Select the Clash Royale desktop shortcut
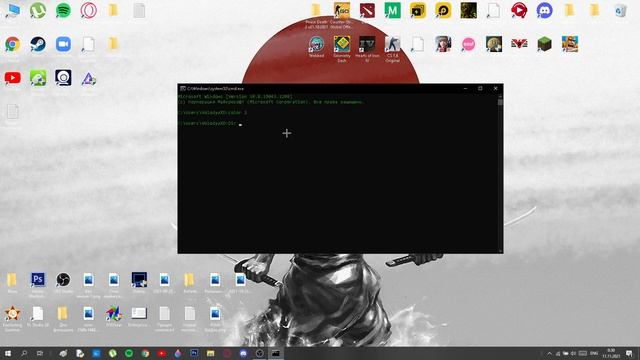The image size is (640, 360). click(x=569, y=44)
